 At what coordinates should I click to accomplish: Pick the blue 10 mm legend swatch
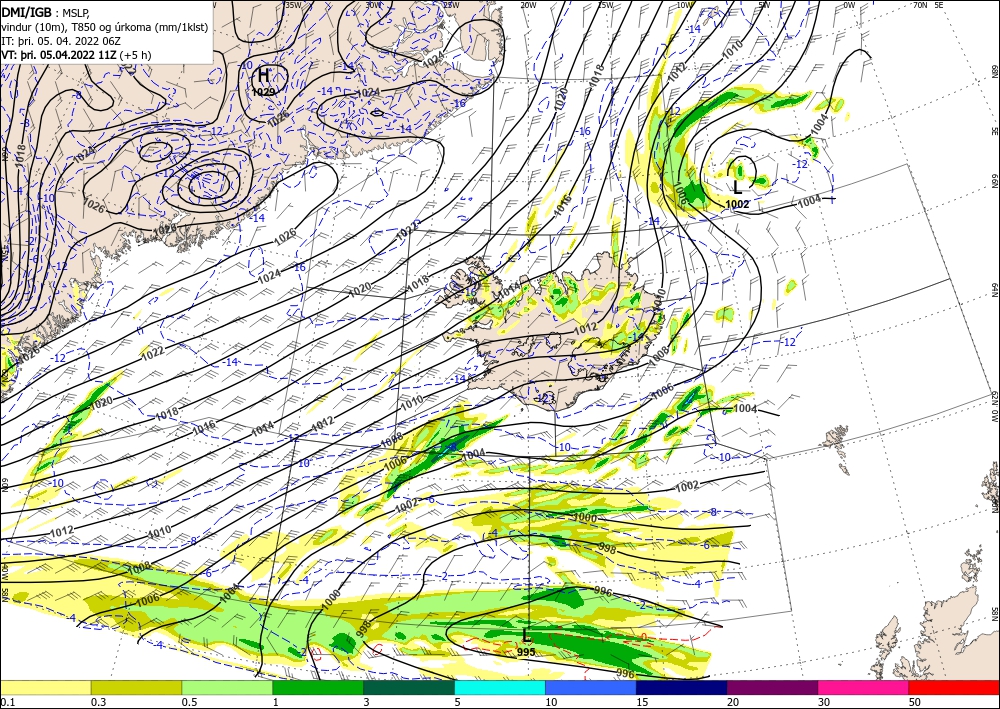[x=591, y=687]
